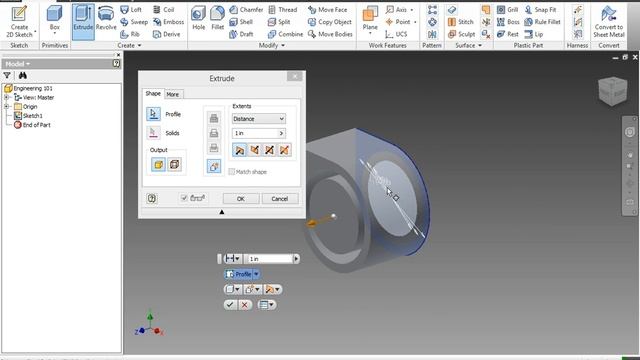Click the Derive tool
The height and width of the screenshot is (360, 640).
[166, 34]
